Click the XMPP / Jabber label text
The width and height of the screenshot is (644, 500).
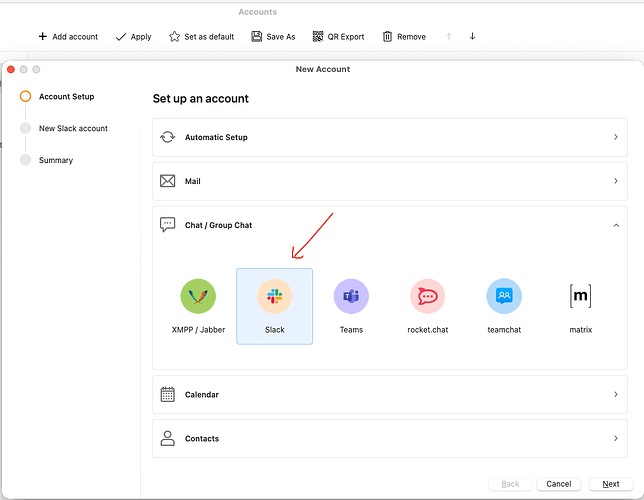[198, 329]
